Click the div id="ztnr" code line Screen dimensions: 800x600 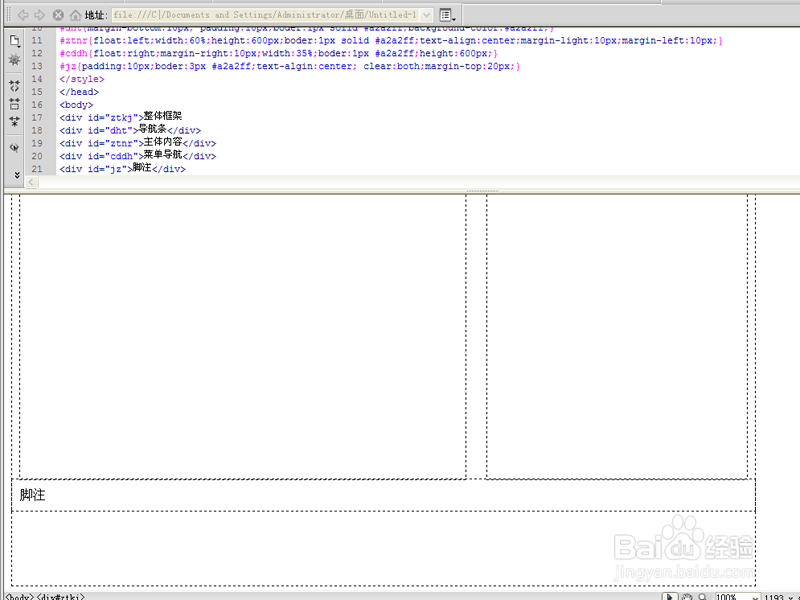coord(138,142)
